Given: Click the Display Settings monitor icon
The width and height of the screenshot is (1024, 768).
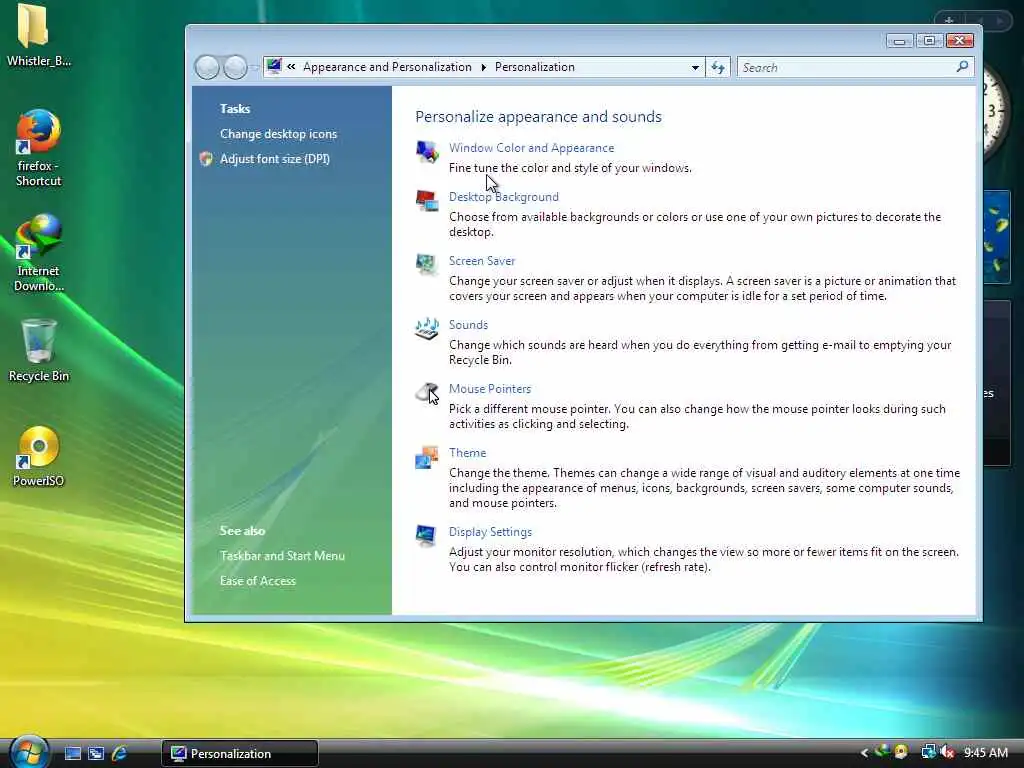Looking at the screenshot, I should (427, 535).
